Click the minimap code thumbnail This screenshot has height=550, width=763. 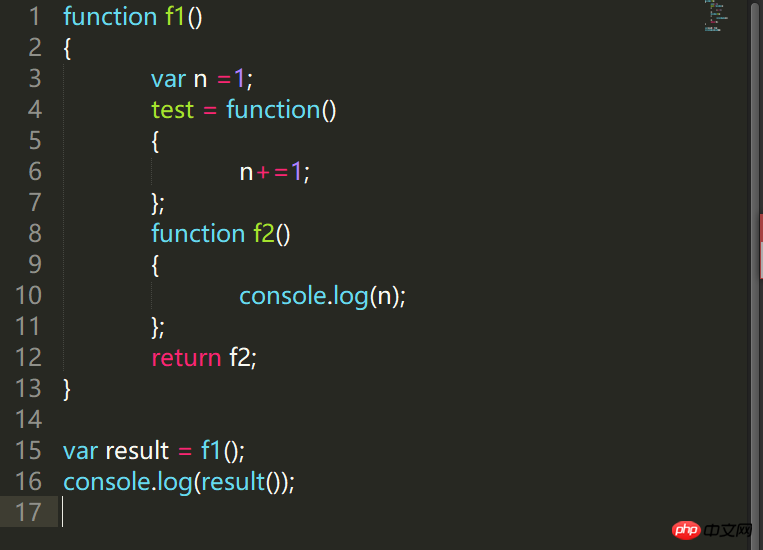pyautogui.click(x=716, y=16)
